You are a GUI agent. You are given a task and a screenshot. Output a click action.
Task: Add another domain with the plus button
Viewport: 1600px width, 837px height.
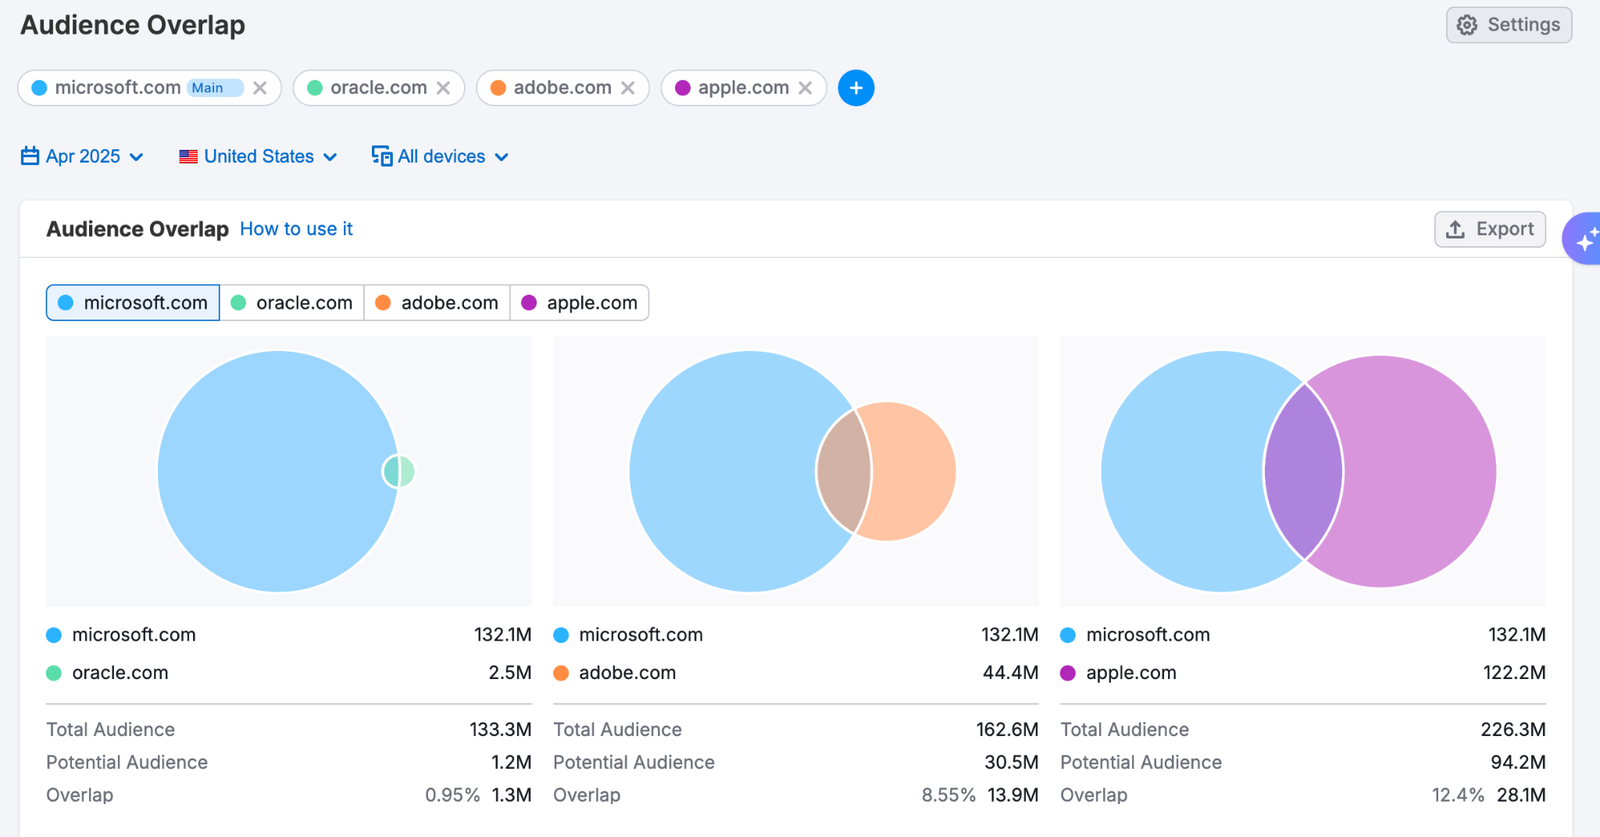pos(856,88)
